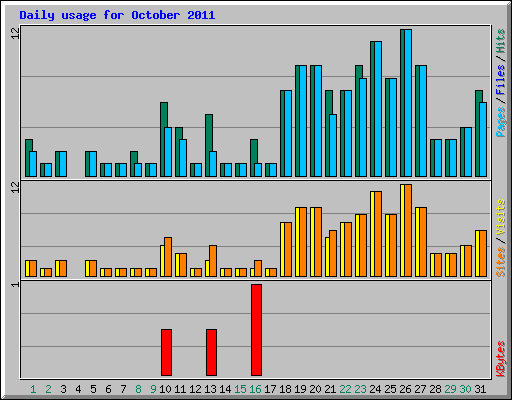This screenshot has height=400, width=512.
Task: Click day label 17 on the x-axis
Action: (270, 389)
